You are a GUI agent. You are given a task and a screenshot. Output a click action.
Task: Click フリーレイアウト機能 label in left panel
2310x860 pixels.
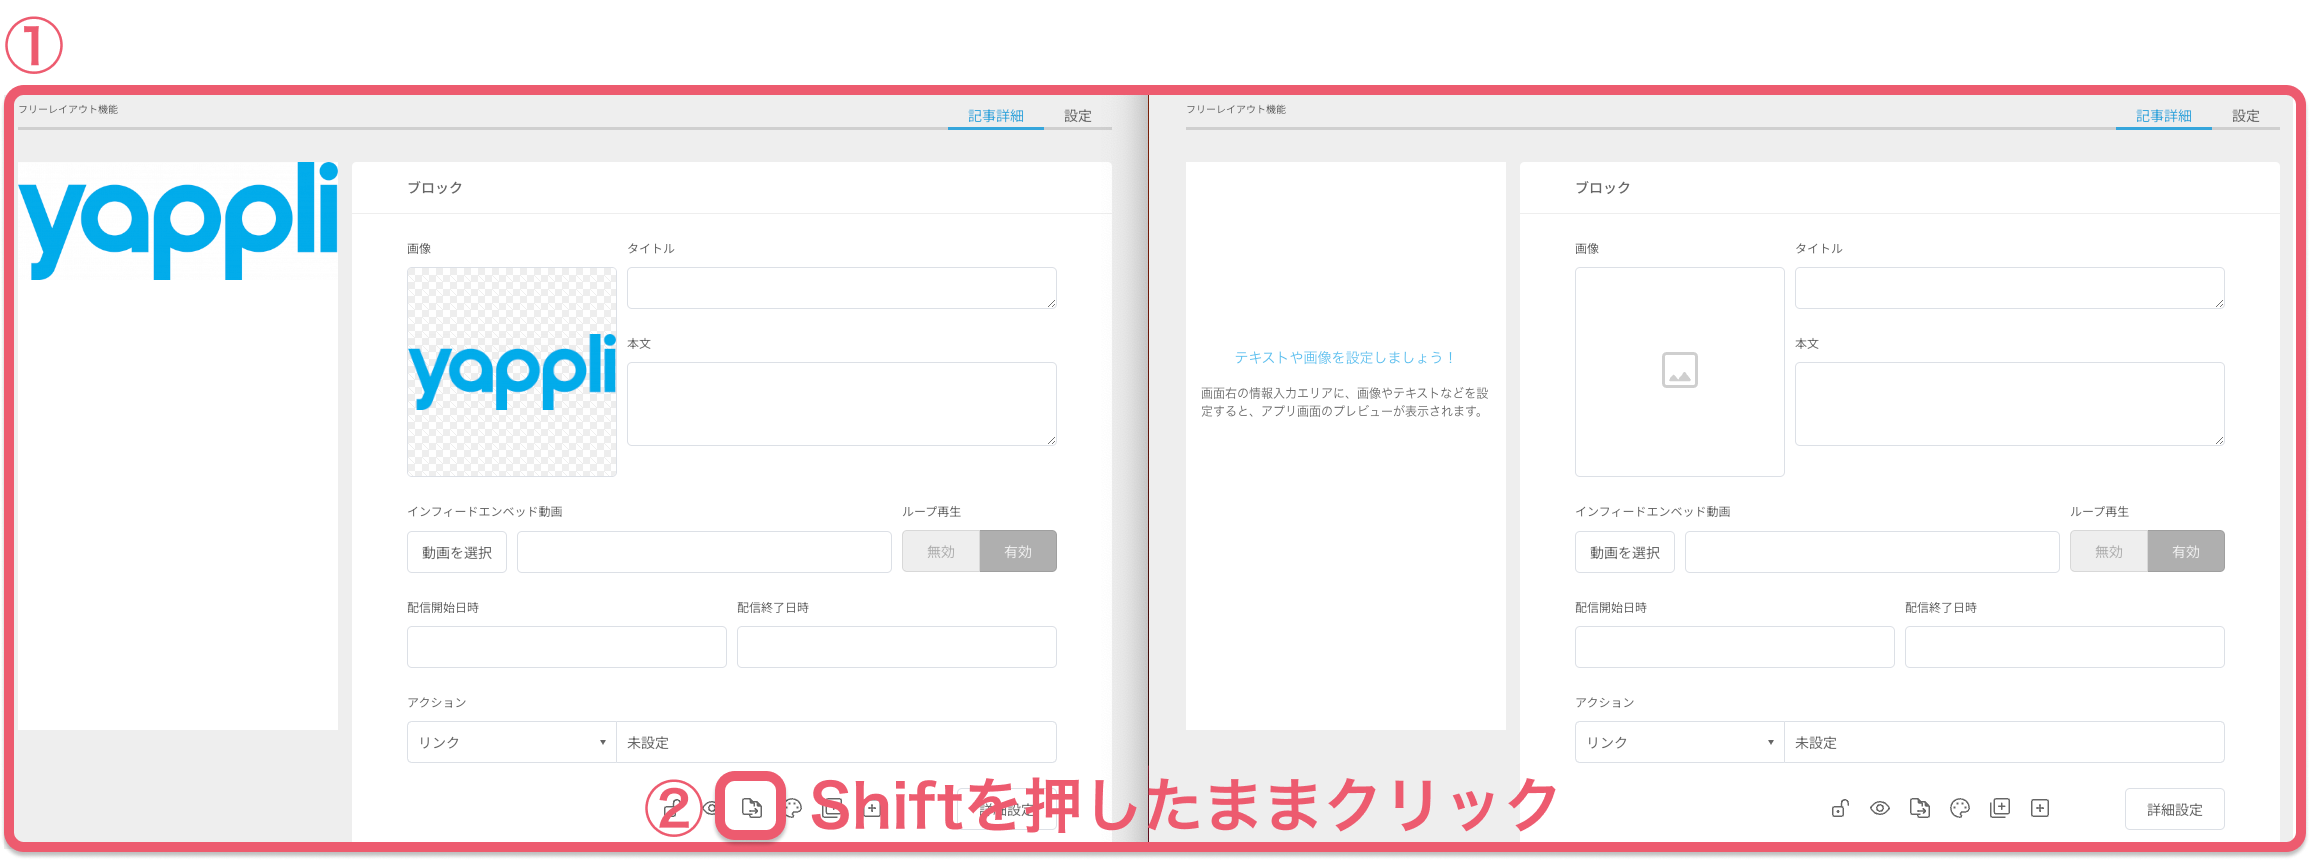click(x=68, y=109)
